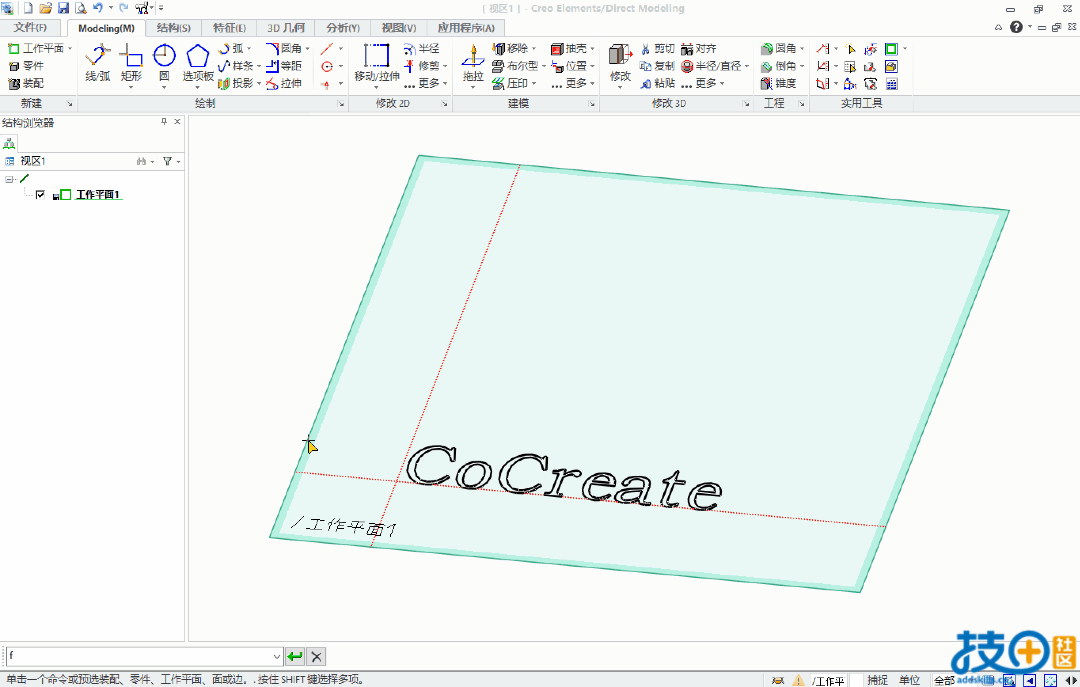1080x687 pixels.
Task: Switch to the 3D 几何 tab
Action: 286,28
